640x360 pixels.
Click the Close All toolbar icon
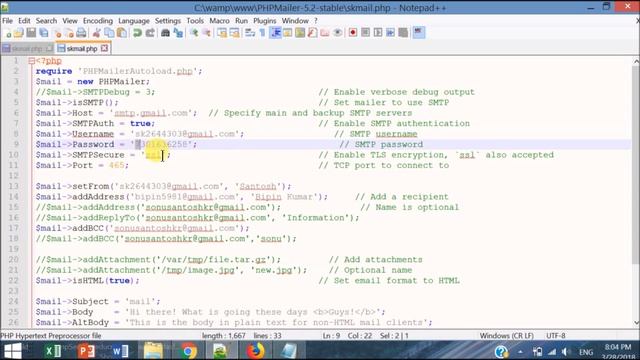[x=69, y=33]
